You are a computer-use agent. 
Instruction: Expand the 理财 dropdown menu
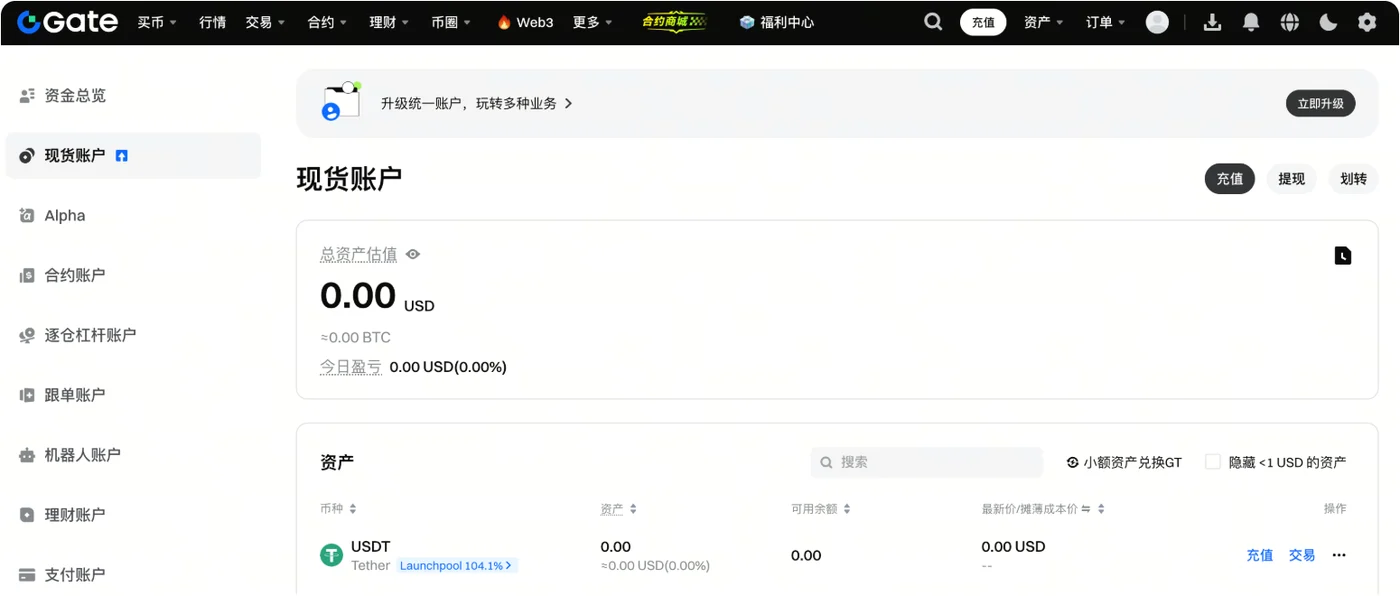tap(390, 22)
